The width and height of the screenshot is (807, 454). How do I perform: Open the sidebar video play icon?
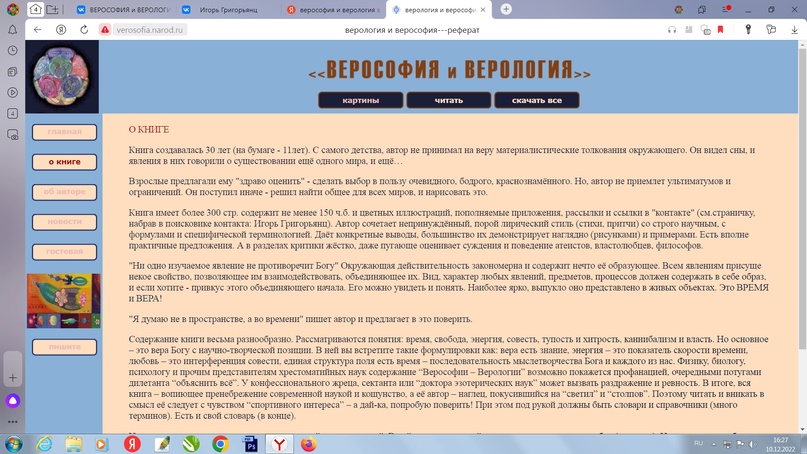click(12, 93)
